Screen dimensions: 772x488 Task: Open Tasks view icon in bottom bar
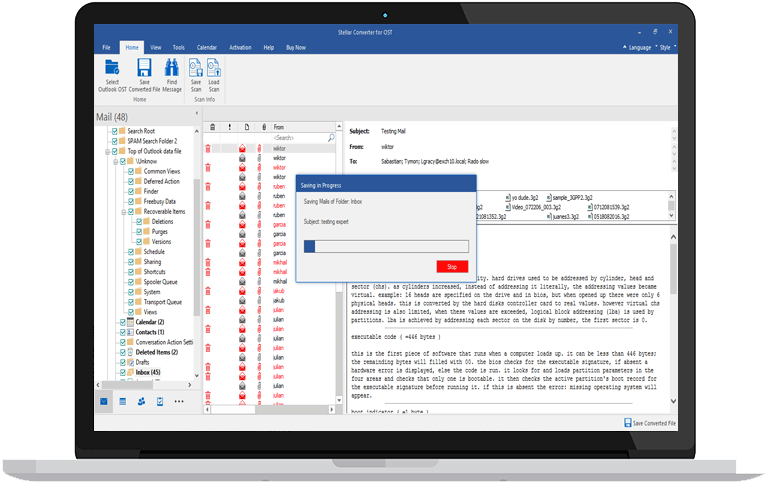click(160, 402)
